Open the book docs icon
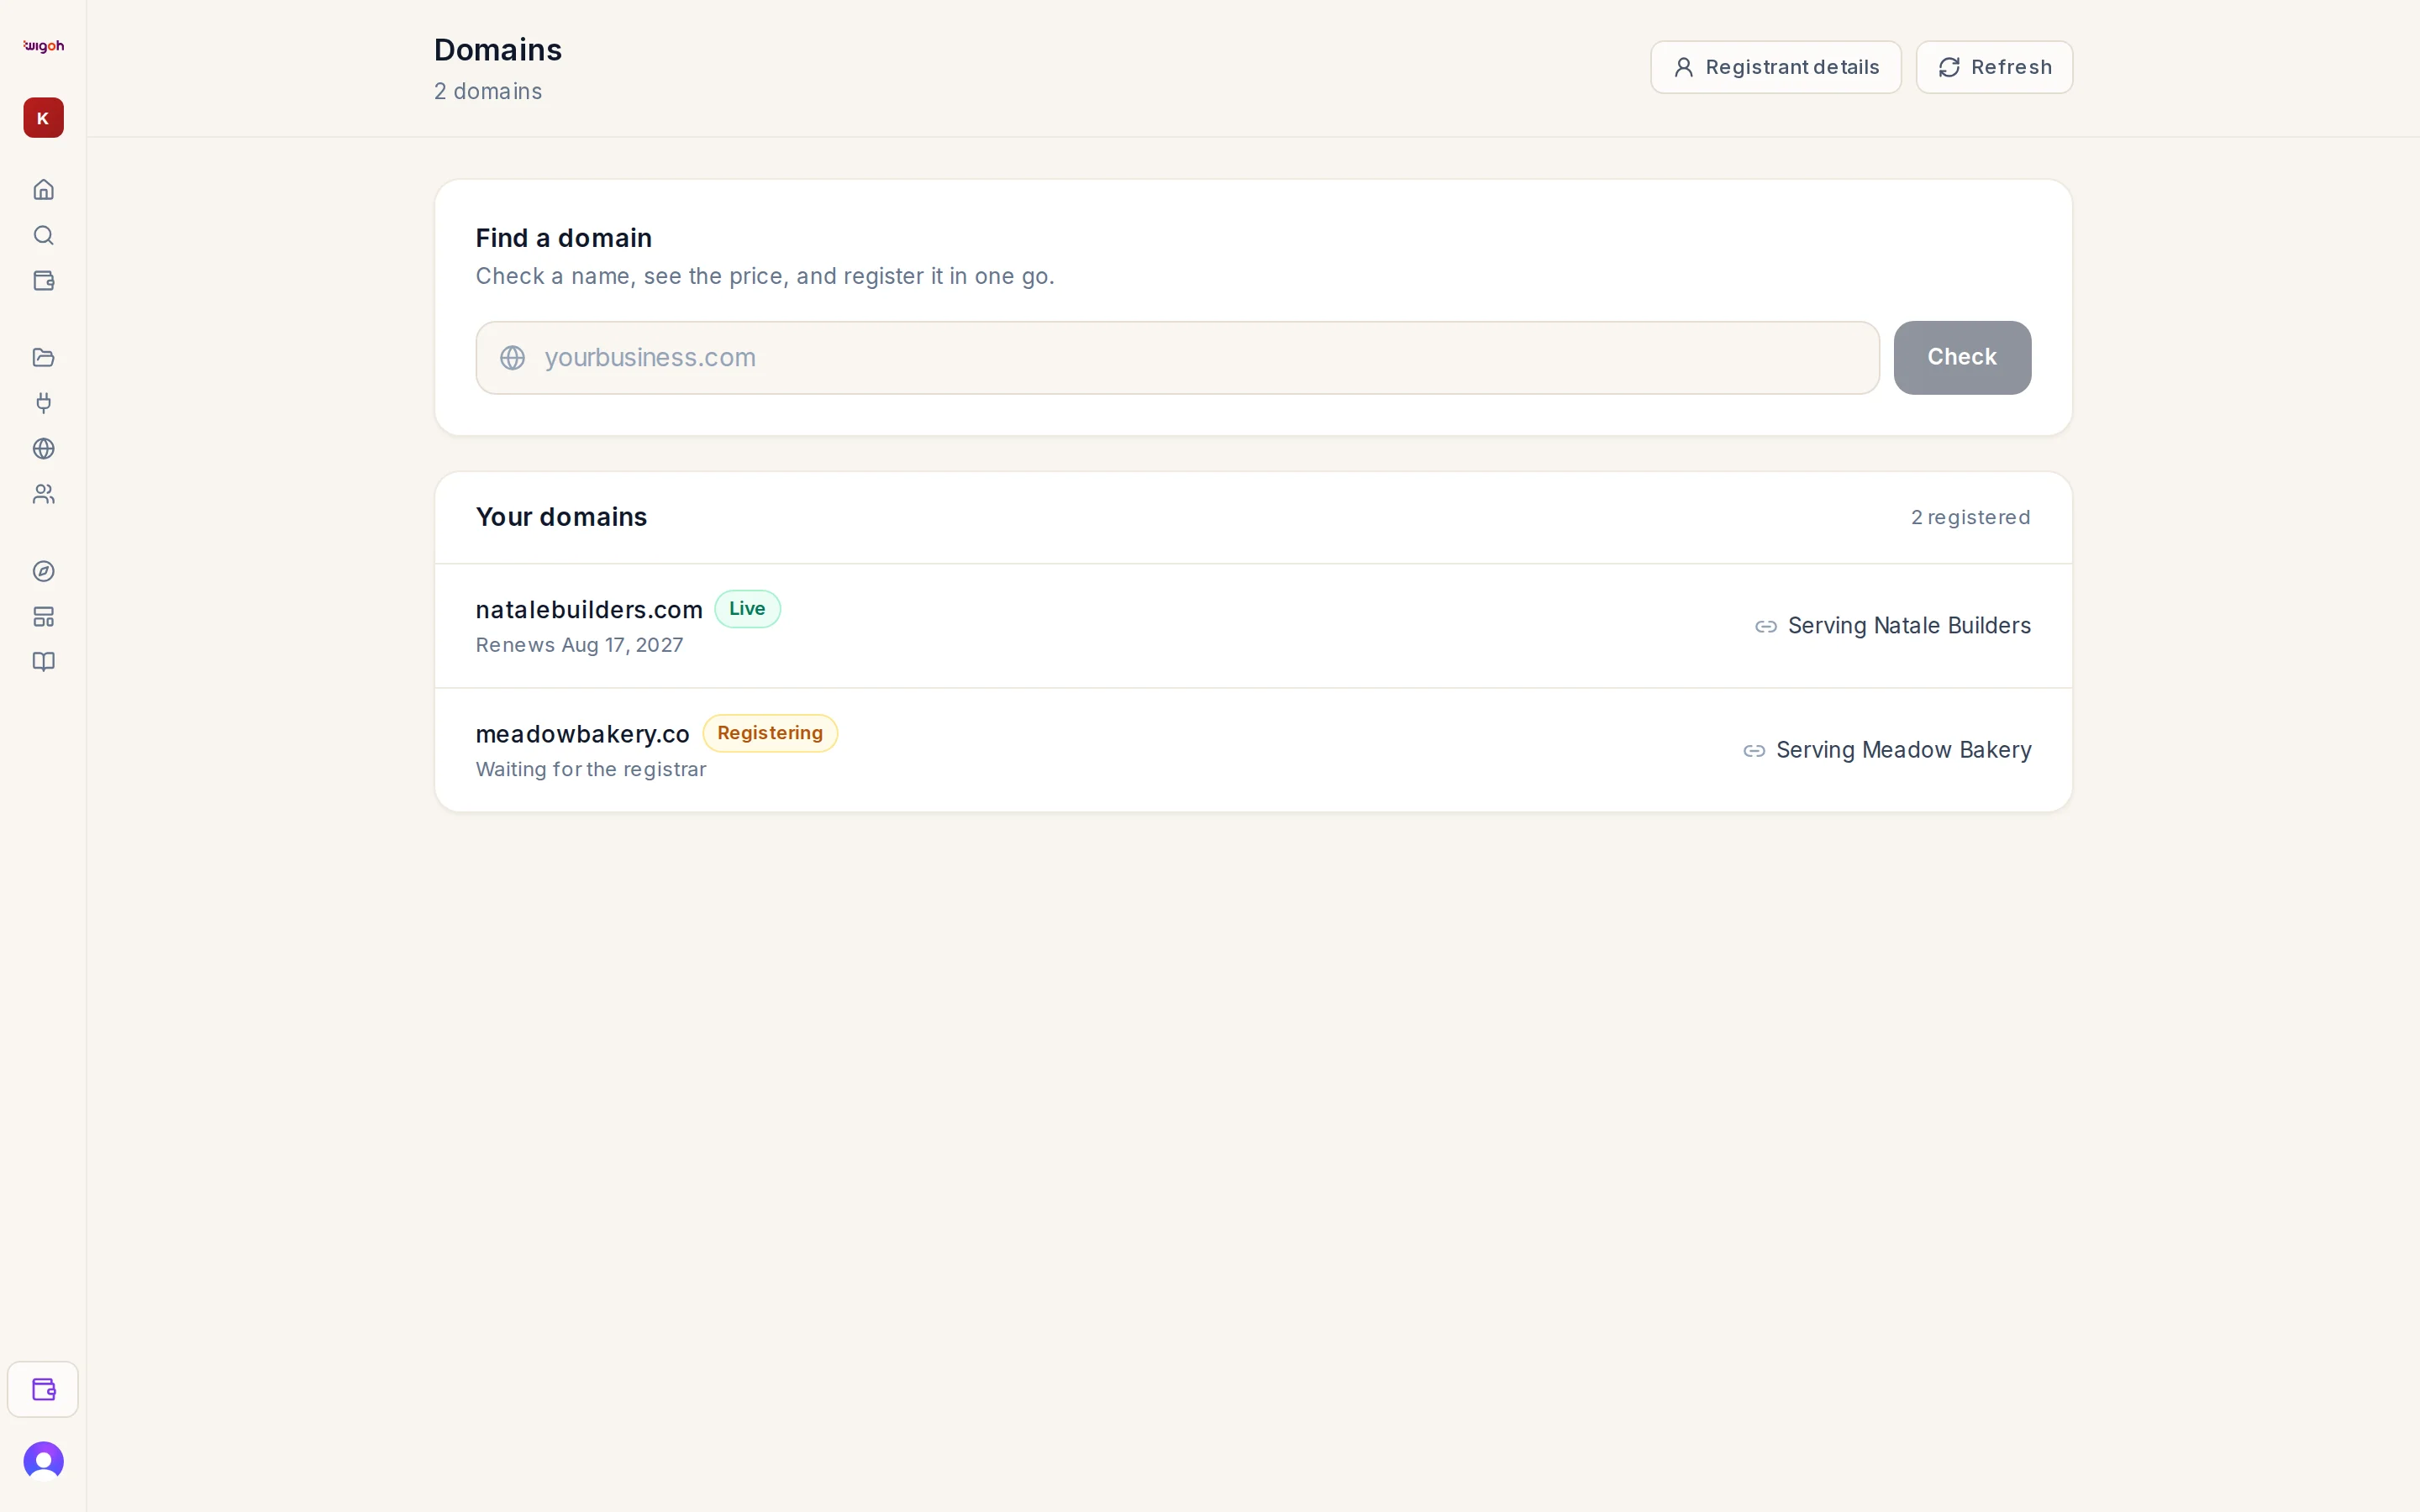Image resolution: width=2420 pixels, height=1512 pixels. [x=43, y=662]
